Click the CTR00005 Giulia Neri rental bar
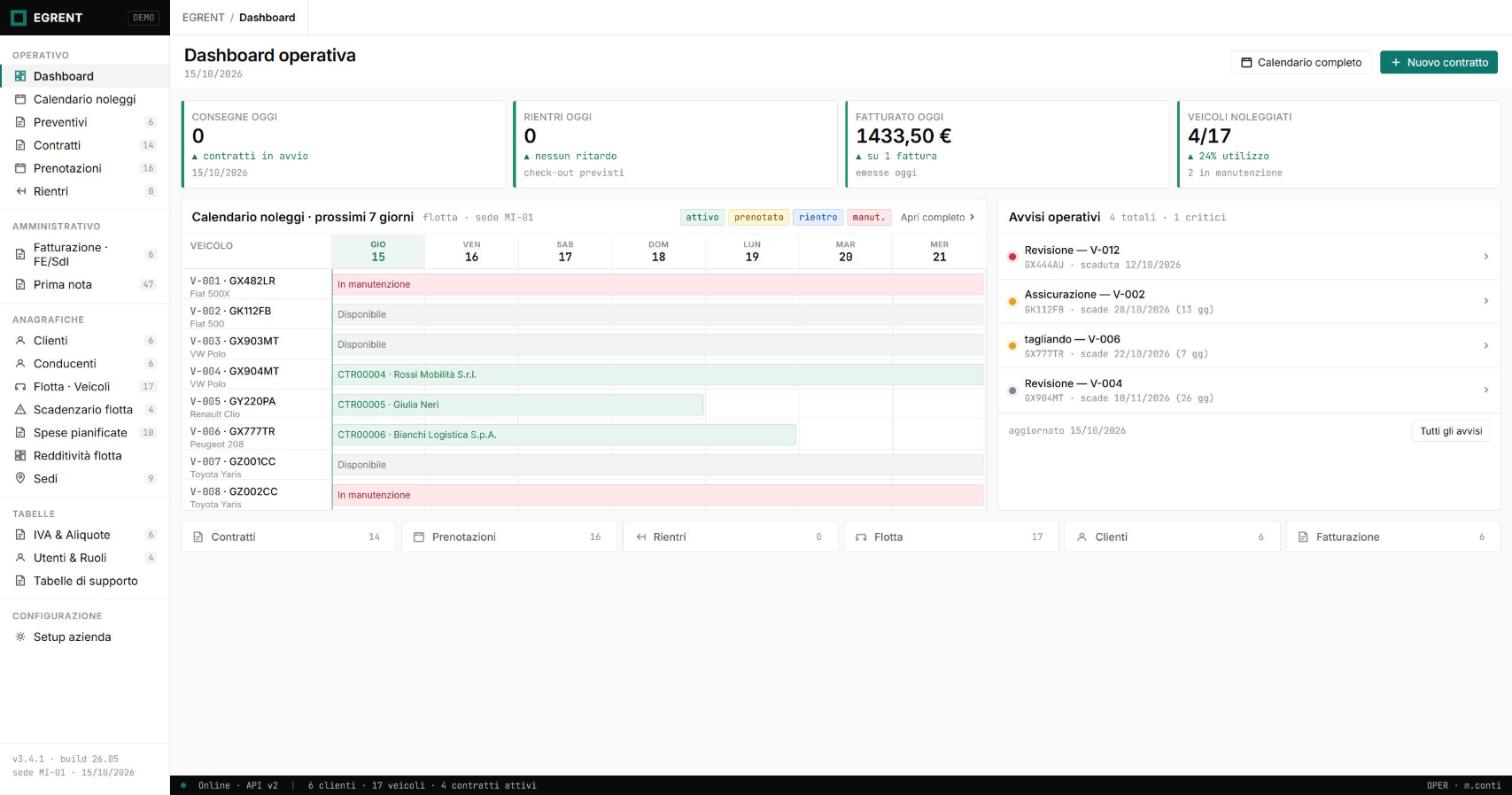Viewport: 1512px width, 795px height. (518, 405)
